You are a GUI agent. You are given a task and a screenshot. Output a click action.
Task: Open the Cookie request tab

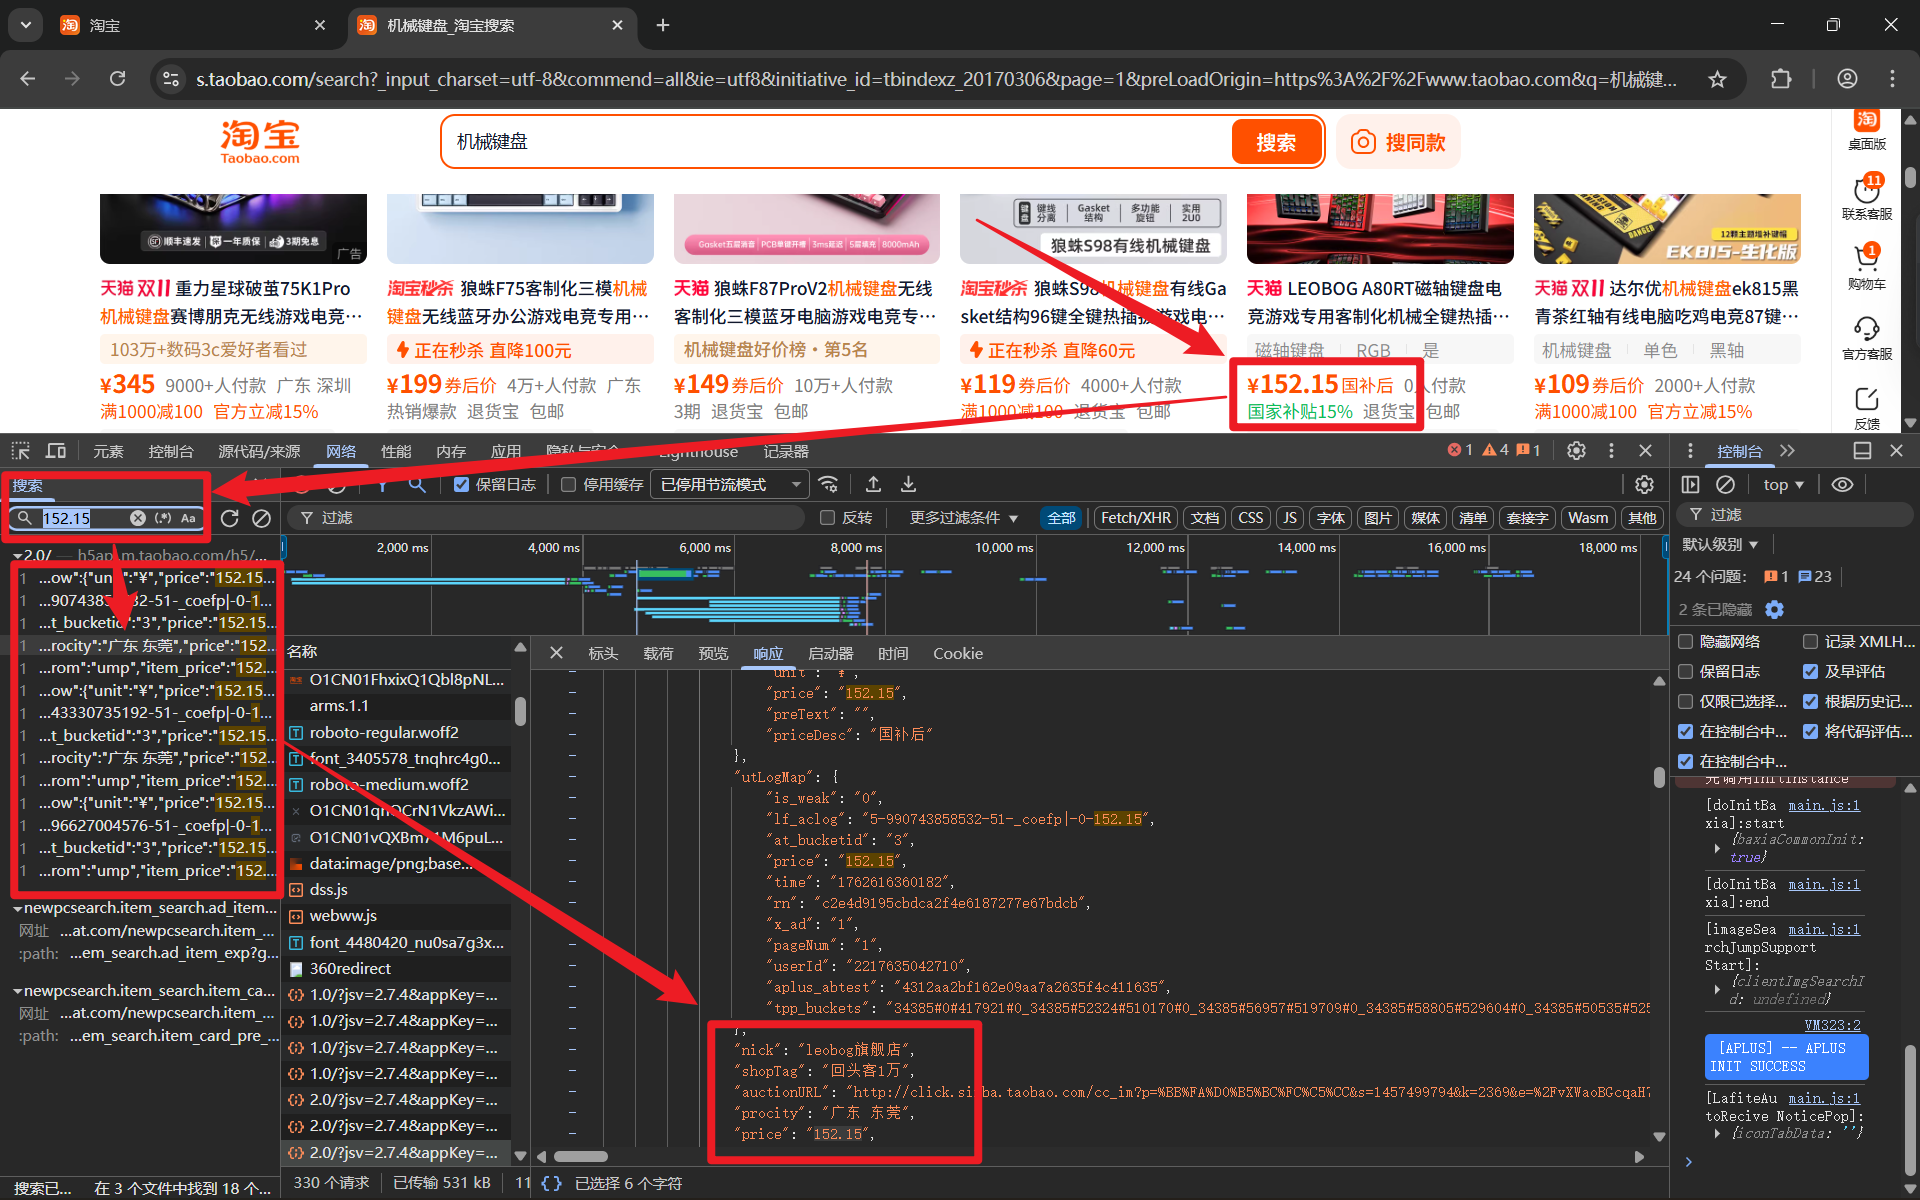958,654
